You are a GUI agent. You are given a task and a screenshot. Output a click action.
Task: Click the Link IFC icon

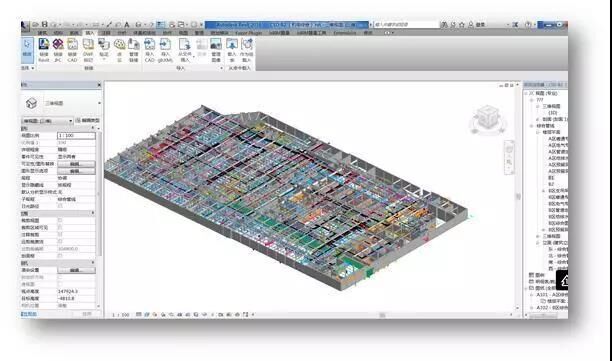[x=58, y=50]
